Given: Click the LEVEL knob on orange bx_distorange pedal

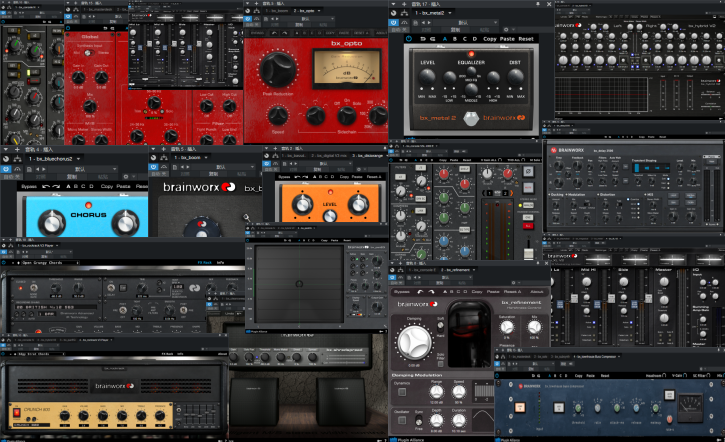Looking at the screenshot, I should [x=330, y=216].
